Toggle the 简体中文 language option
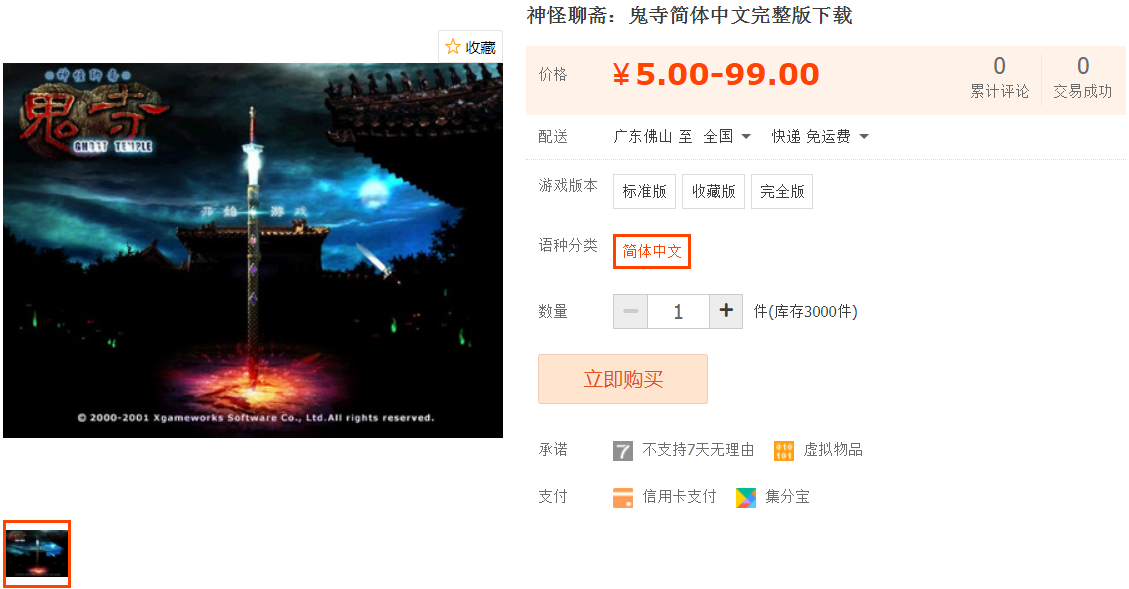The image size is (1129, 589). coord(652,251)
